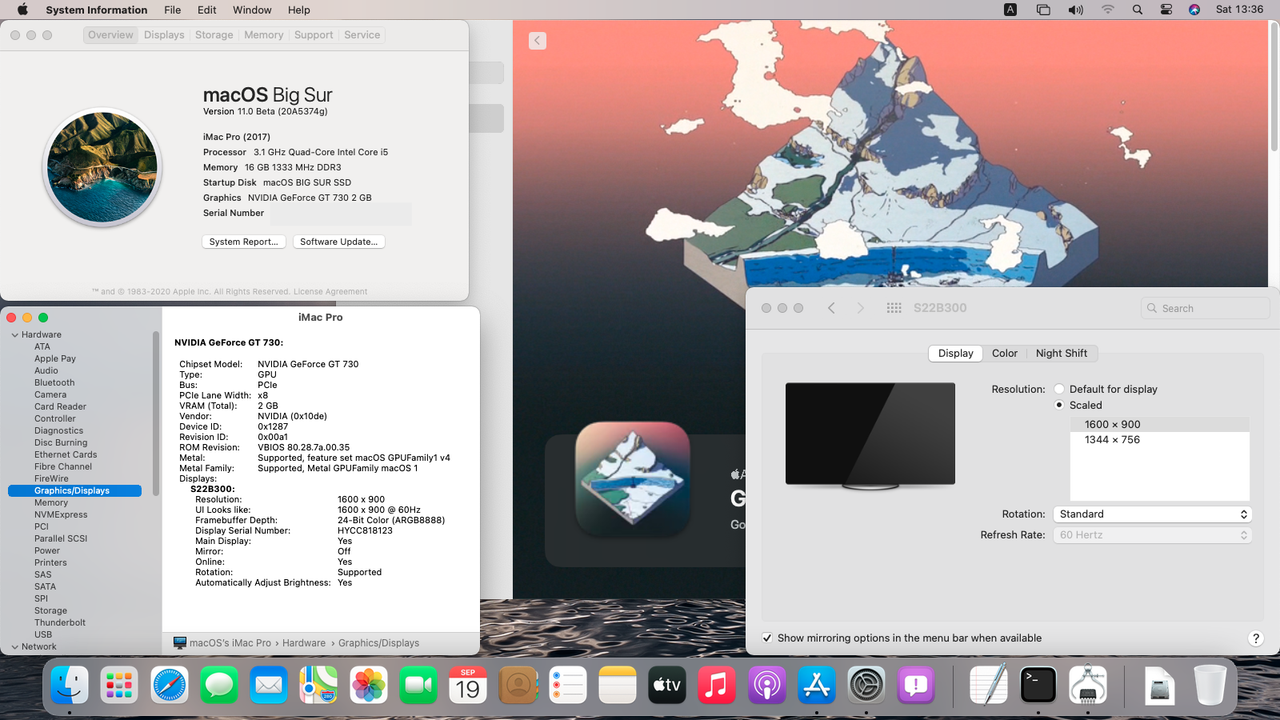1280x720 pixels.
Task: Open the File menu
Action: tap(173, 10)
